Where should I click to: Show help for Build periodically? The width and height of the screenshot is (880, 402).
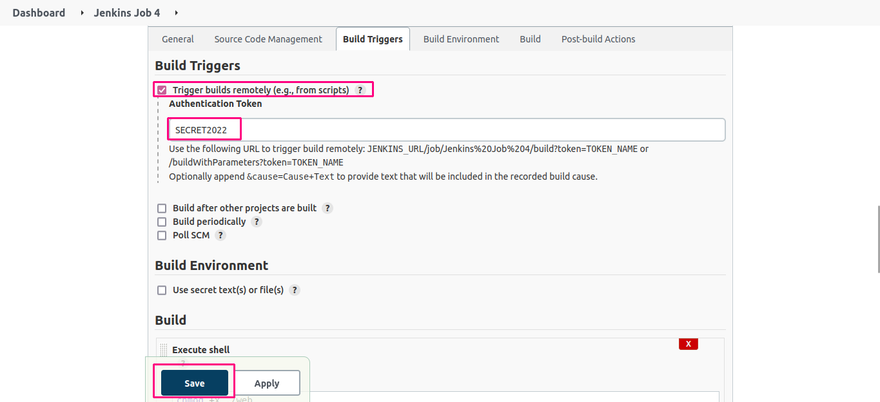point(256,222)
